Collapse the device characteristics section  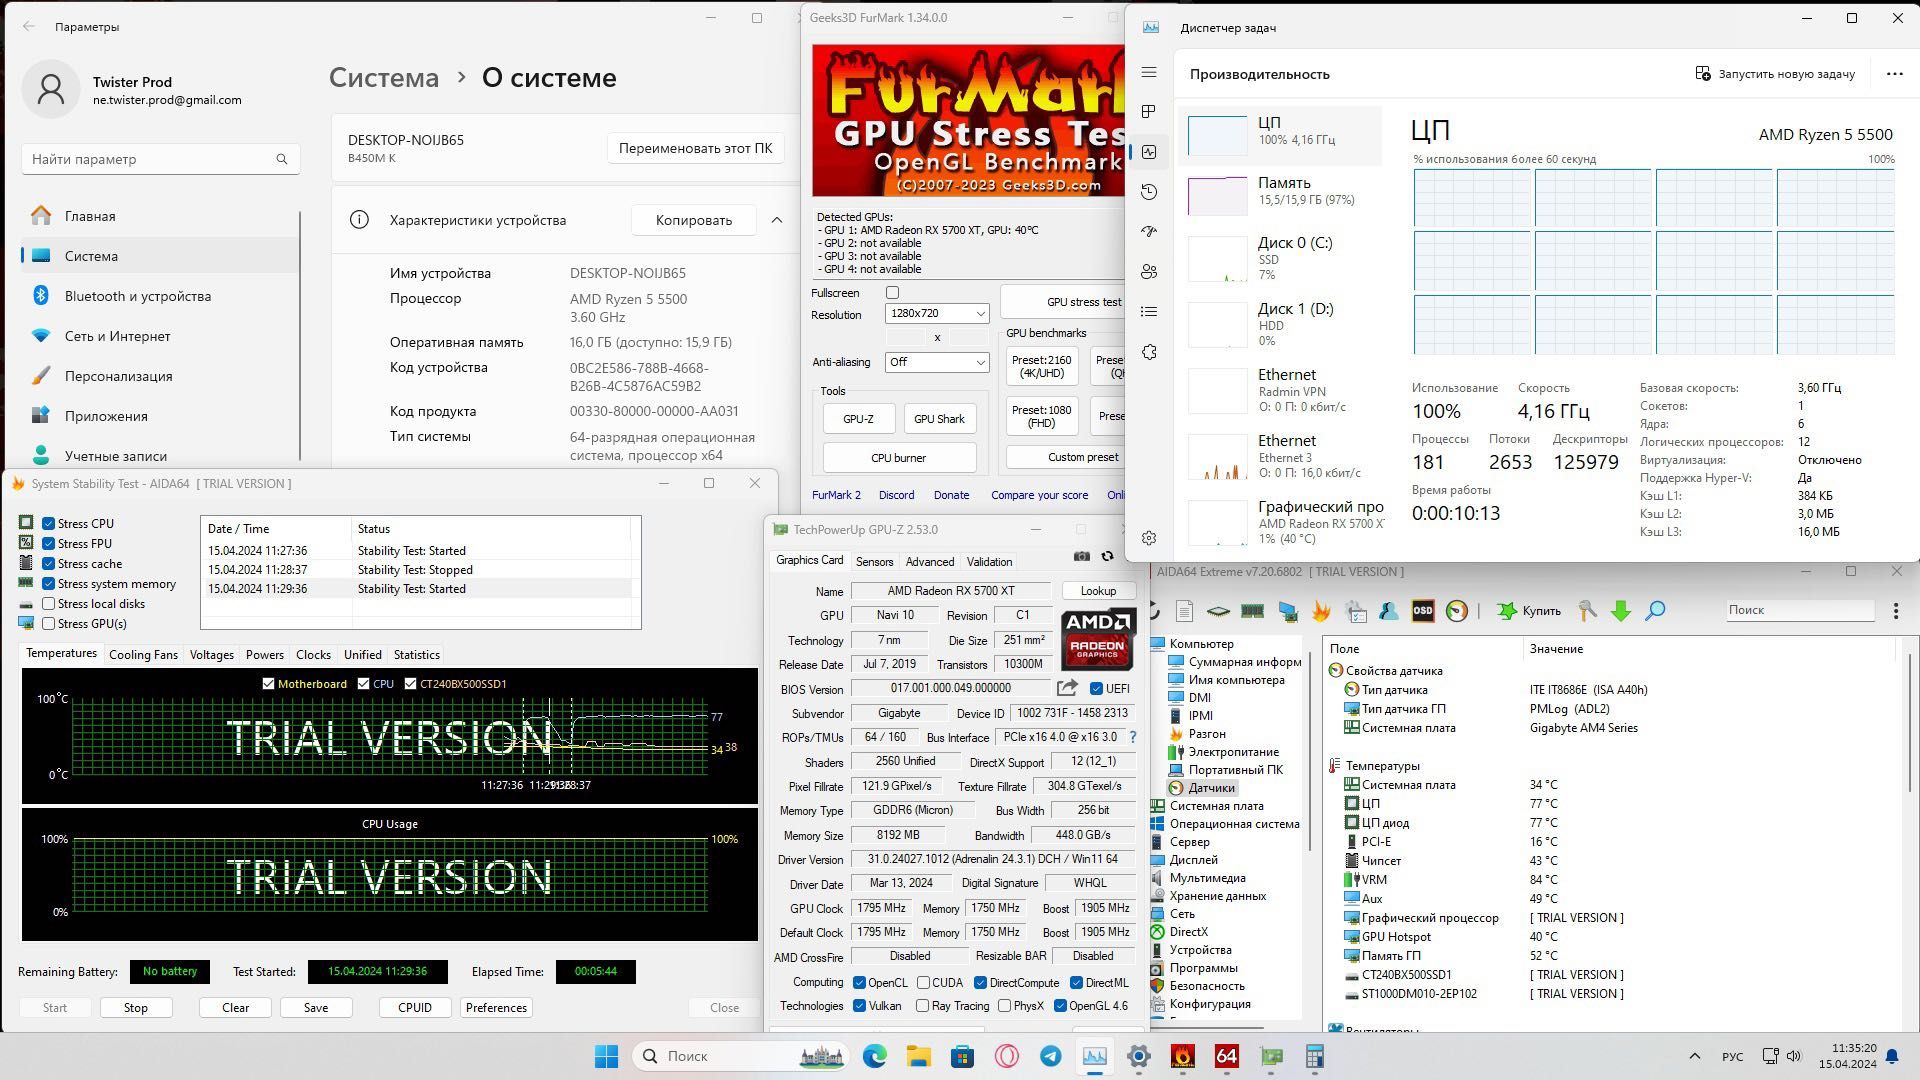click(777, 220)
